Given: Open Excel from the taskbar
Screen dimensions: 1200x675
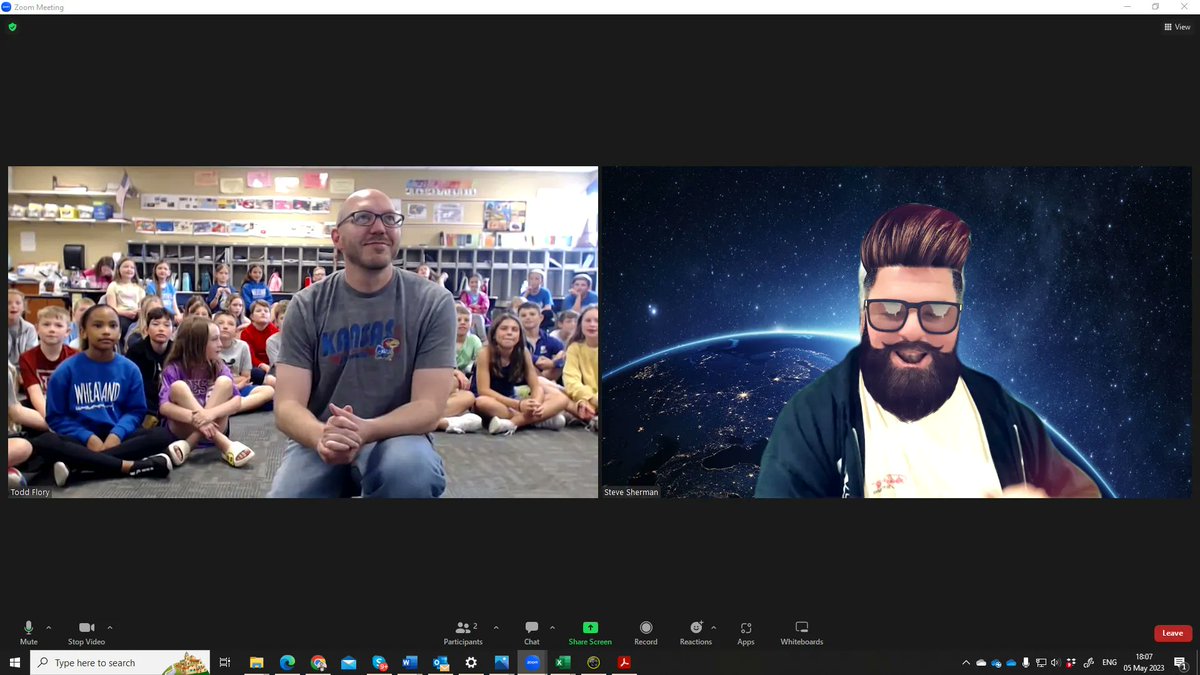Looking at the screenshot, I should point(563,662).
